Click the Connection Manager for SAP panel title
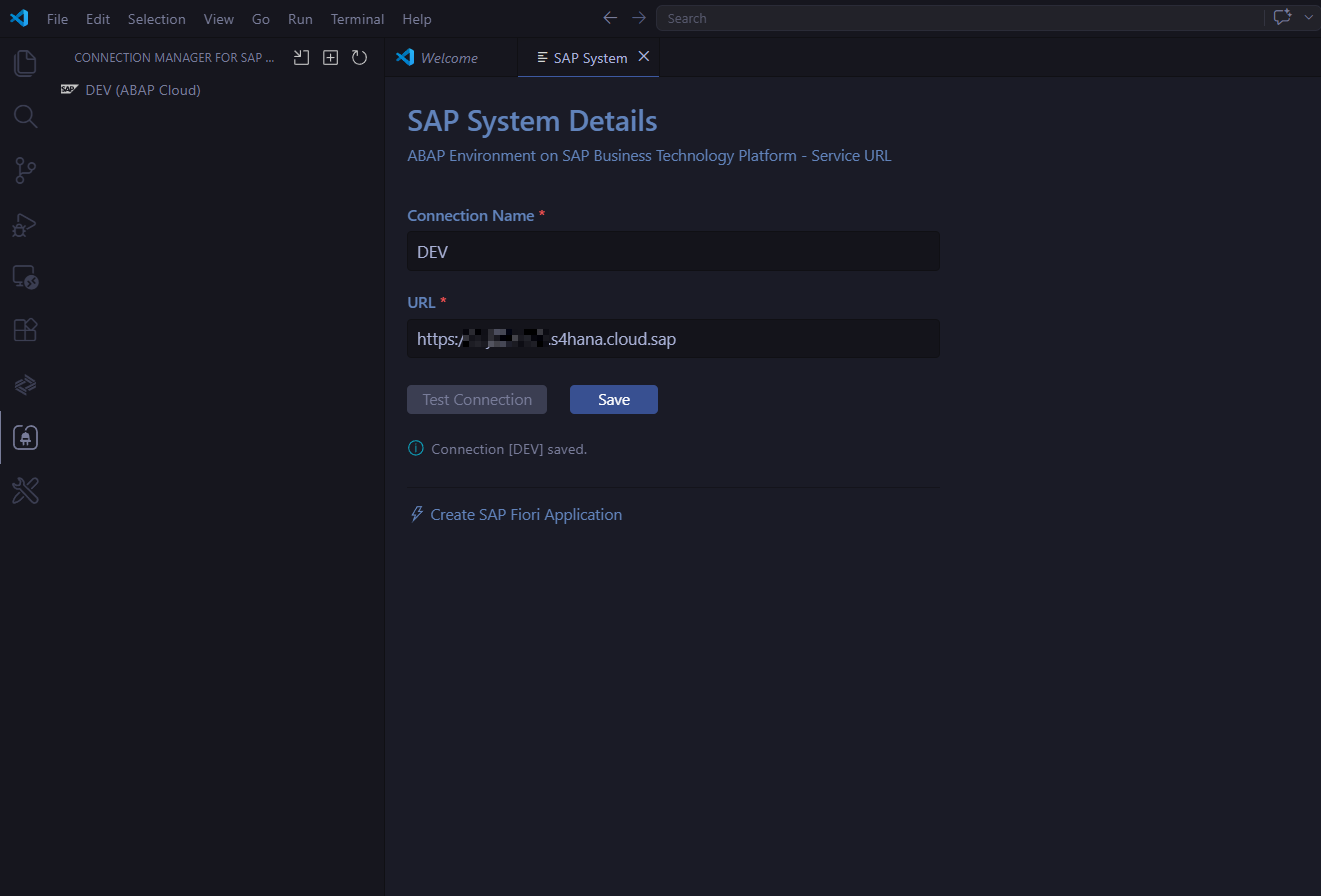The height and width of the screenshot is (896, 1321). coord(174,58)
